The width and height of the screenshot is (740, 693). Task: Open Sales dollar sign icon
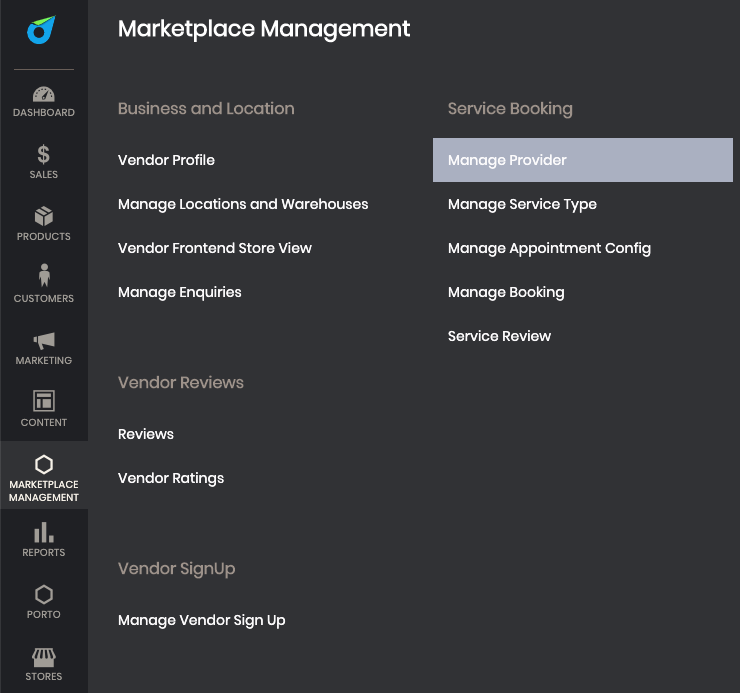pyautogui.click(x=44, y=155)
